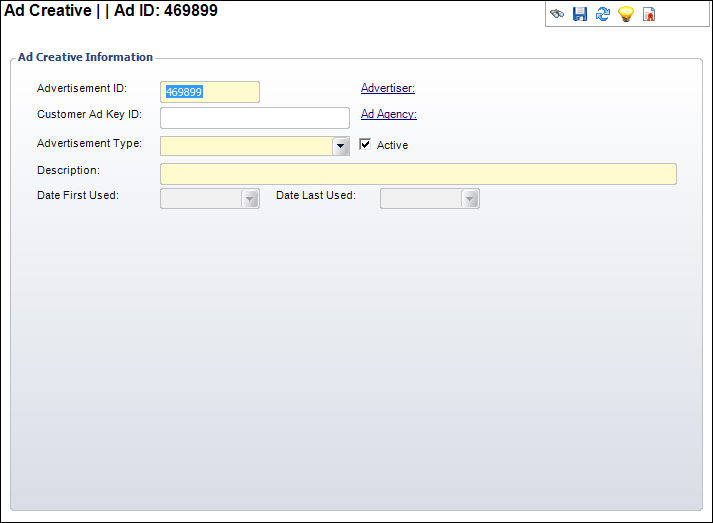Click the Ad Creative Information group header

click(85, 57)
